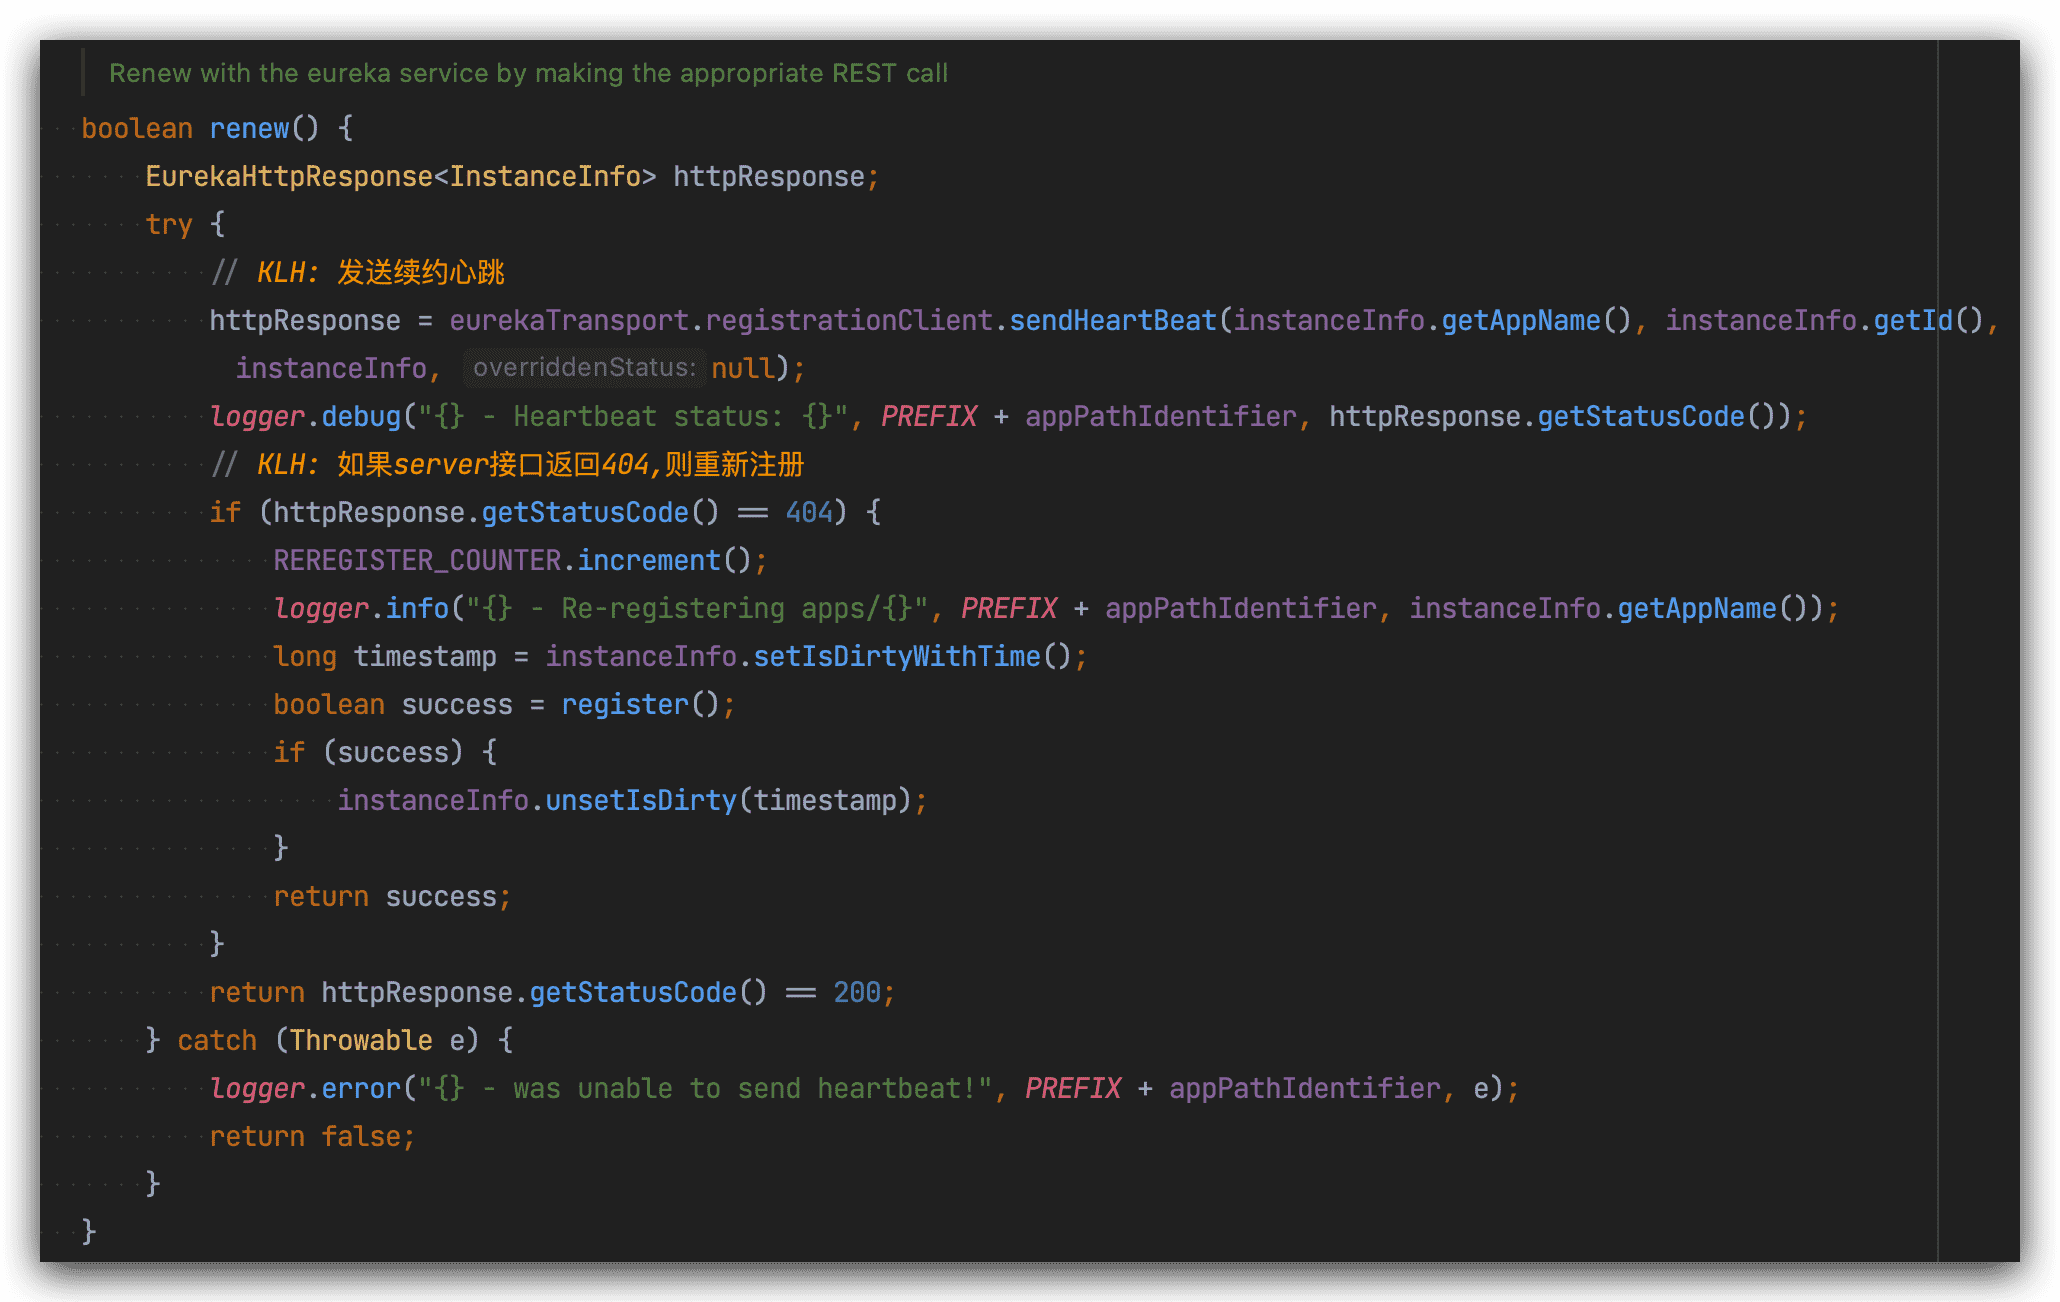This screenshot has width=2060, height=1302.
Task: Click the 'Heartbeat status' log string
Action: pyautogui.click(x=633, y=416)
